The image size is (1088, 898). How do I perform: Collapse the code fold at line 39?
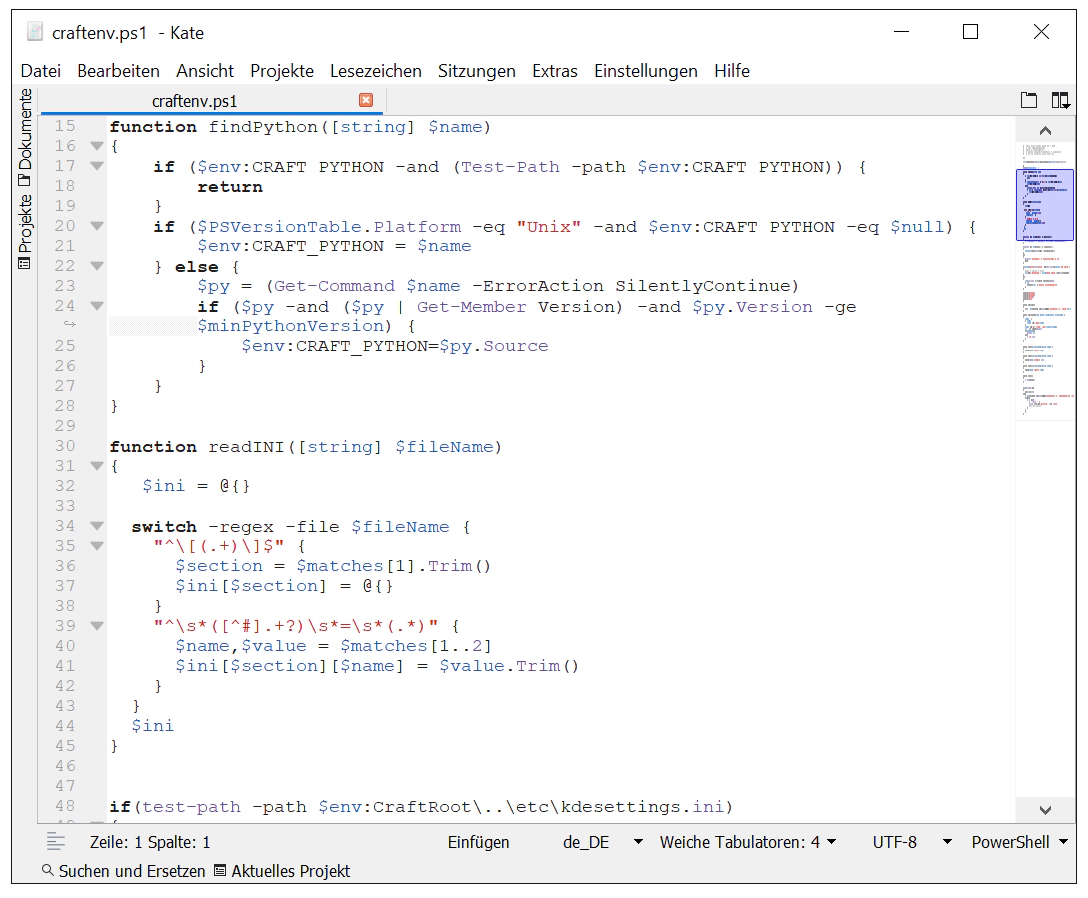tap(97, 626)
